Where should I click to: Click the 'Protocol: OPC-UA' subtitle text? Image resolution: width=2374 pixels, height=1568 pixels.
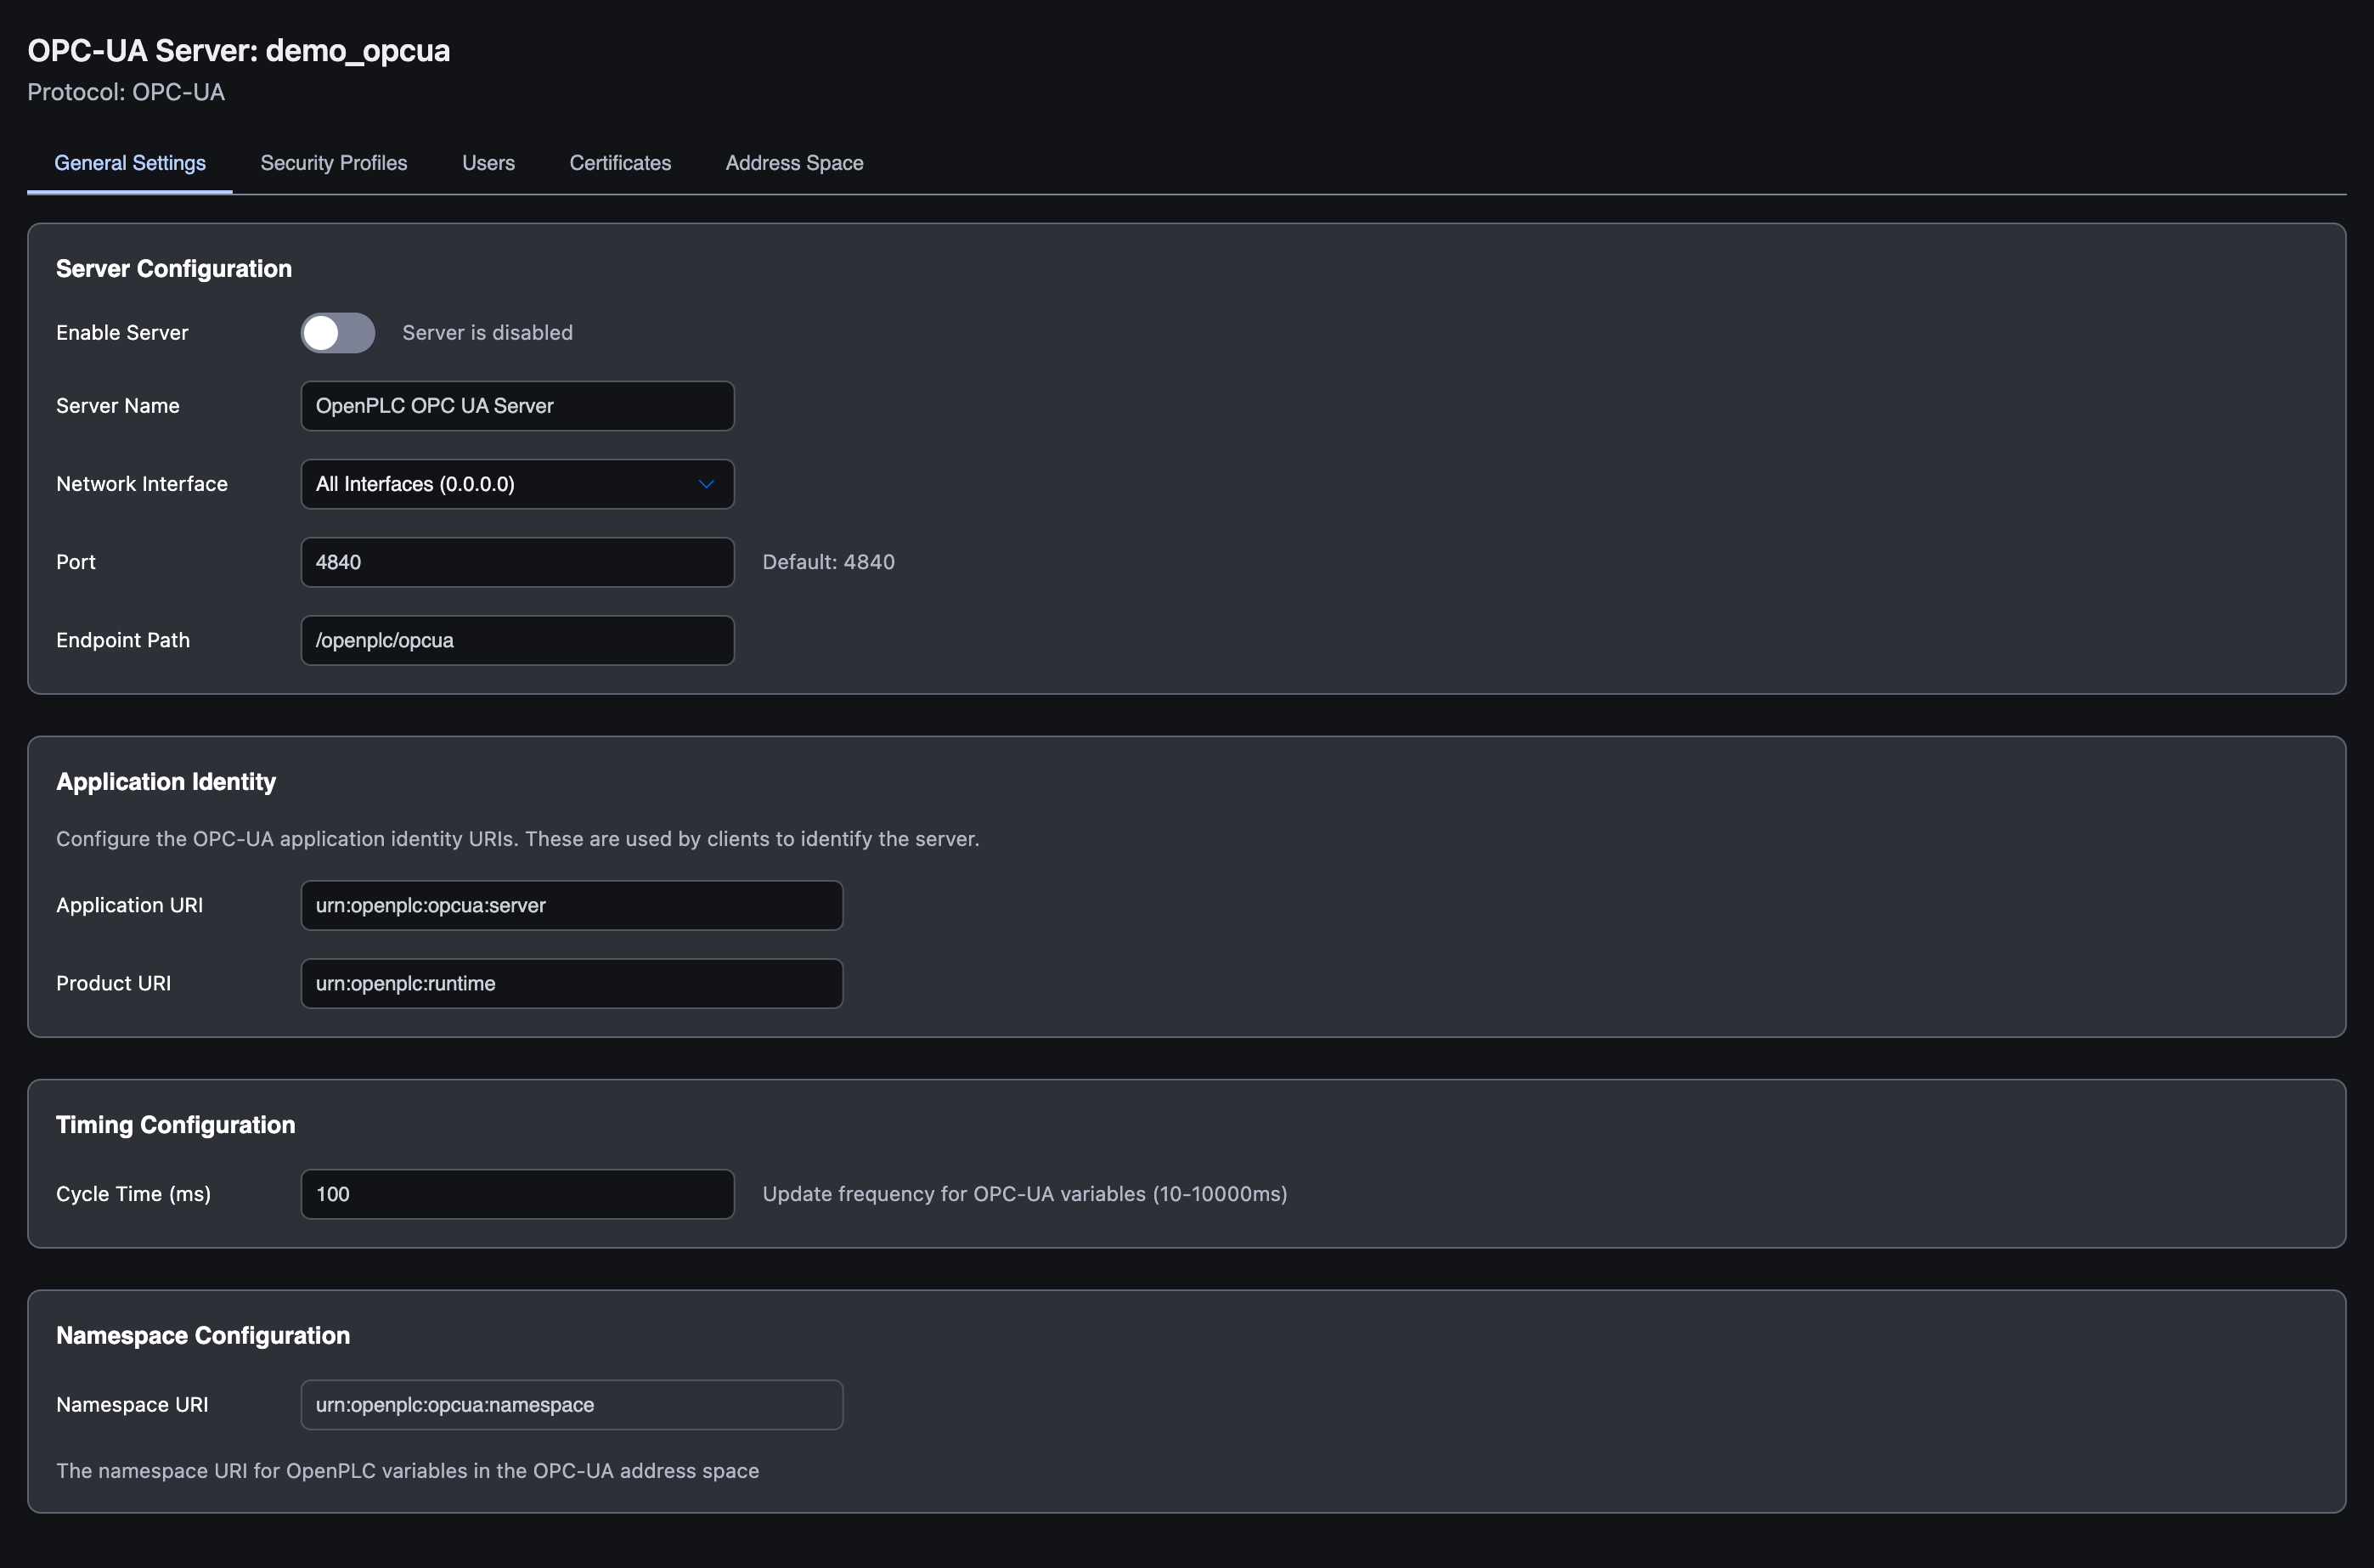click(126, 92)
